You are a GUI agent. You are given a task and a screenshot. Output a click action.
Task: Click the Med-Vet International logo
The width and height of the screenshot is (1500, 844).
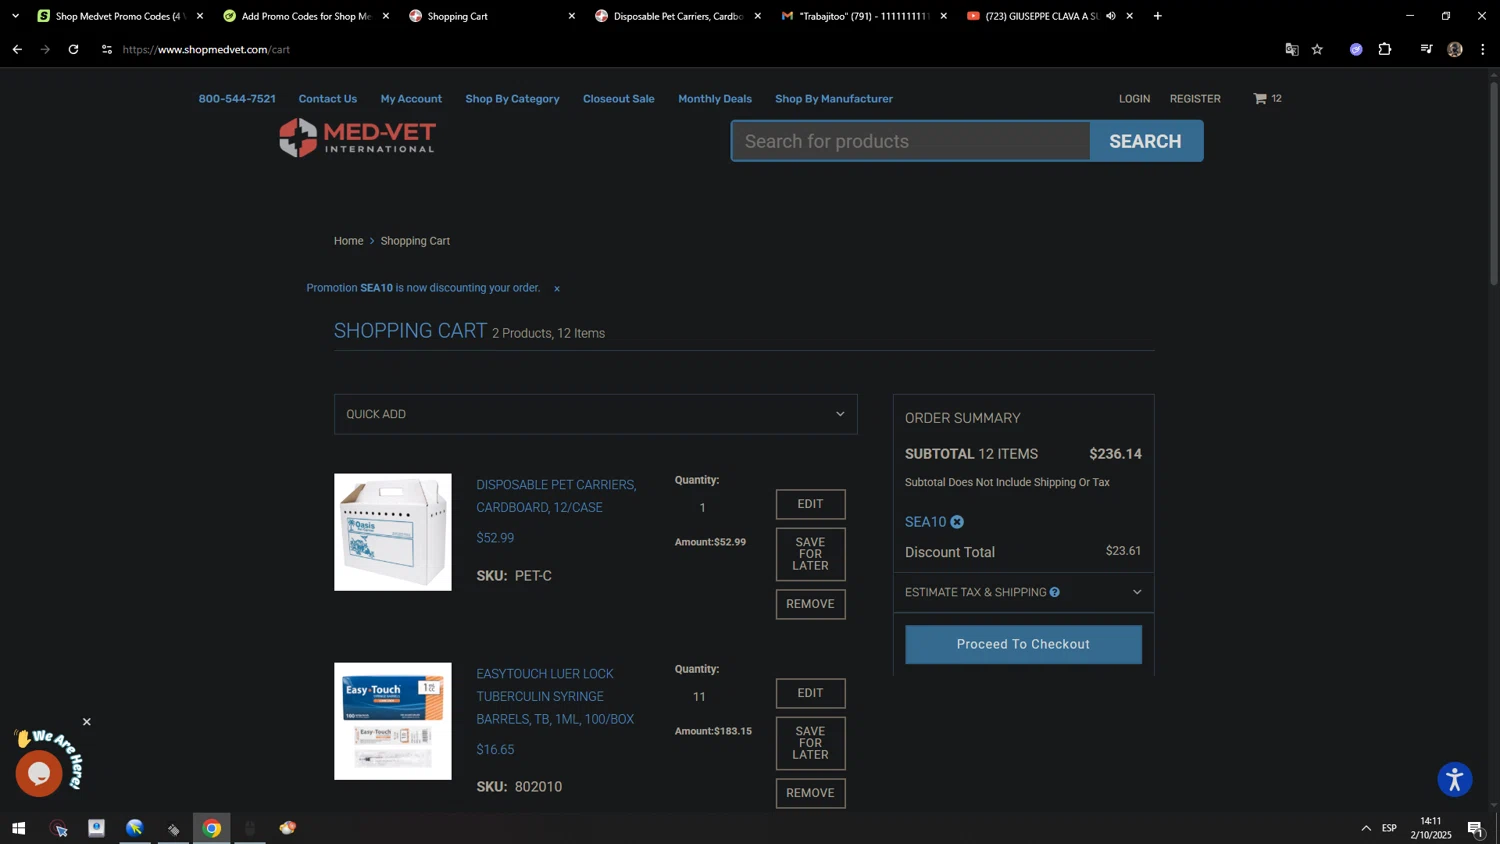(357, 137)
